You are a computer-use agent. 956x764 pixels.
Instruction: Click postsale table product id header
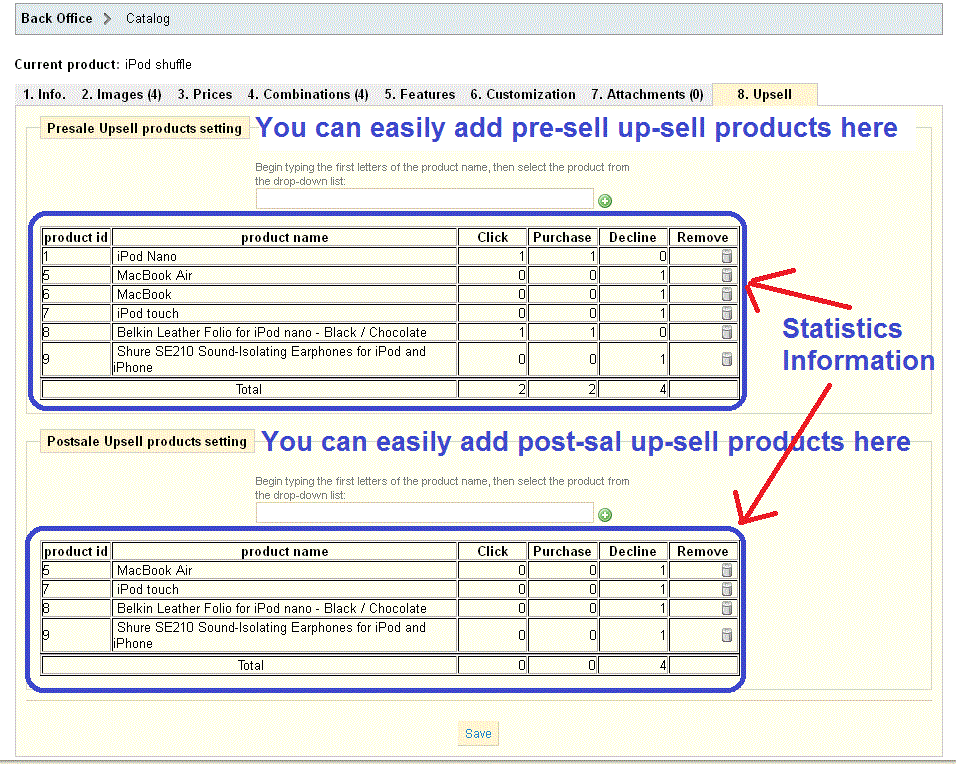[x=76, y=551]
